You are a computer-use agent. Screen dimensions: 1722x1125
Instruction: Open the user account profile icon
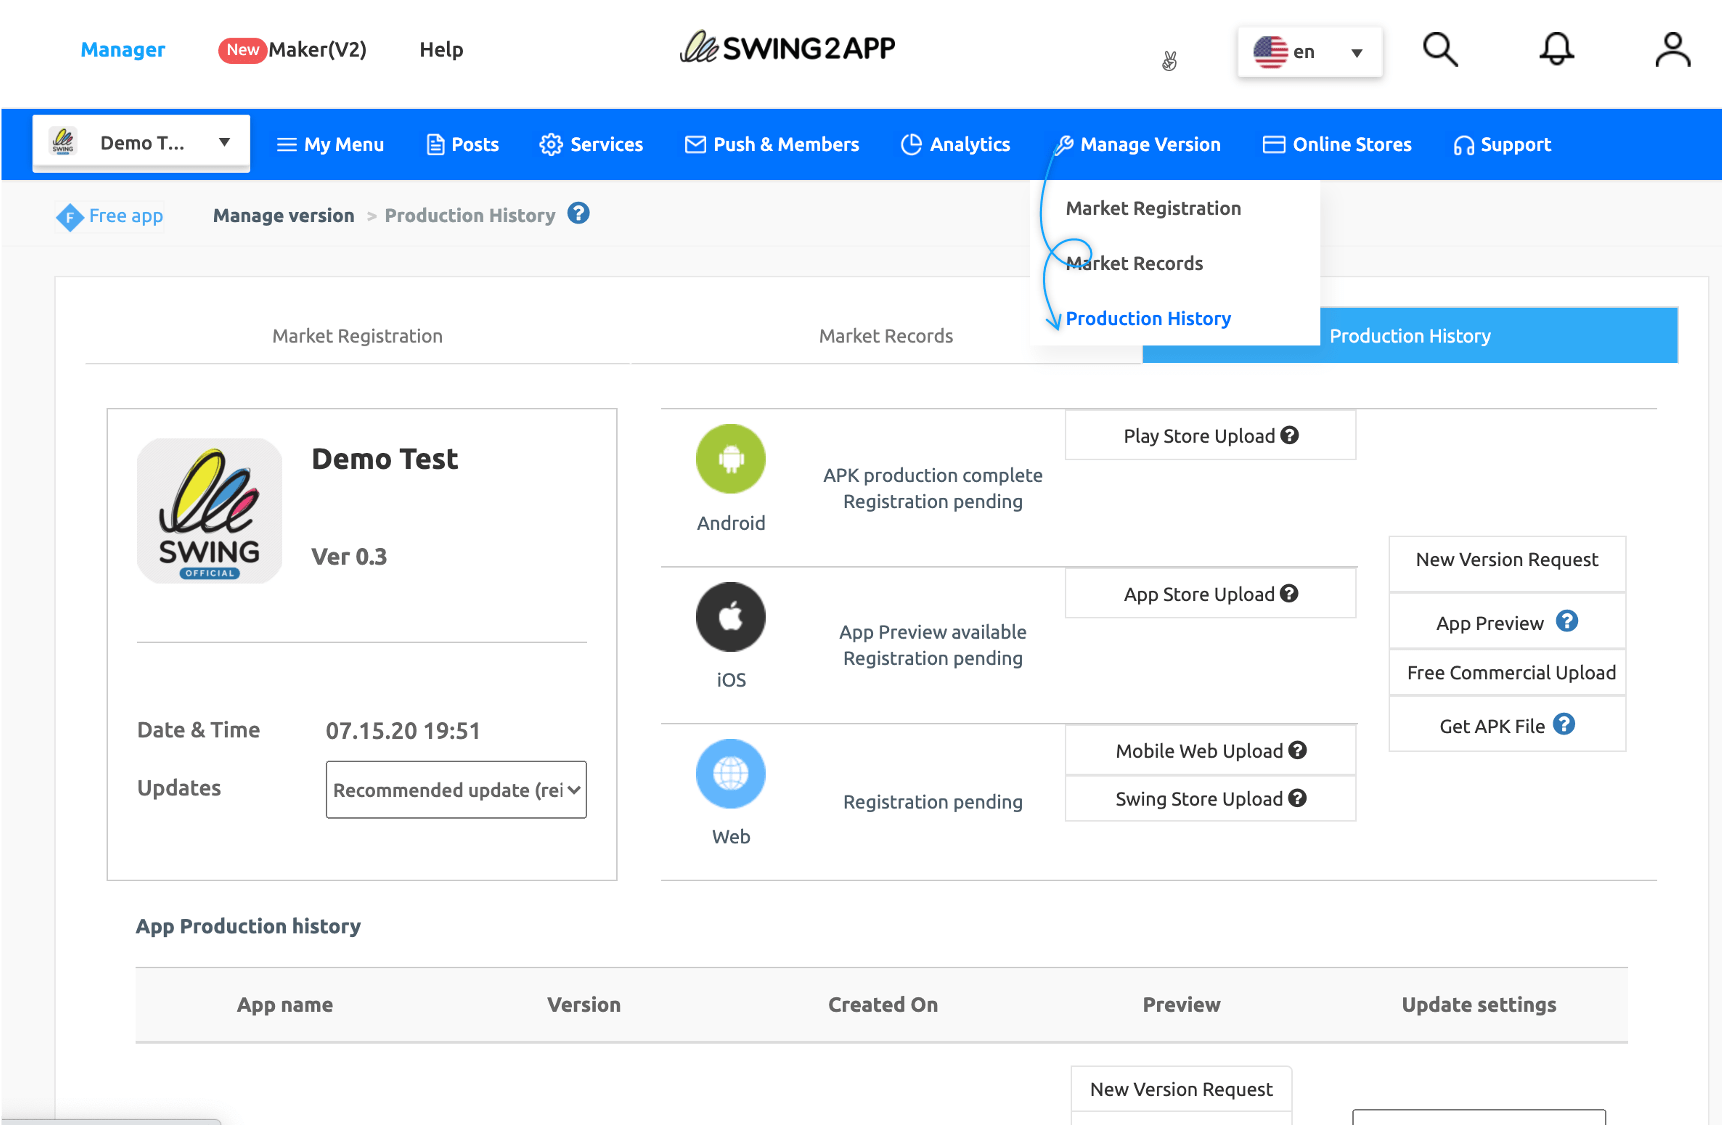click(x=1672, y=49)
